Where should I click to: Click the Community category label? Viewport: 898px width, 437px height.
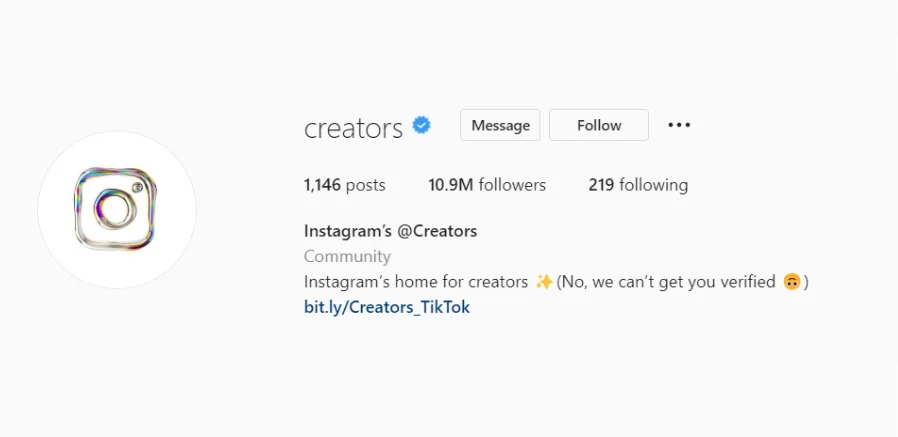point(347,257)
